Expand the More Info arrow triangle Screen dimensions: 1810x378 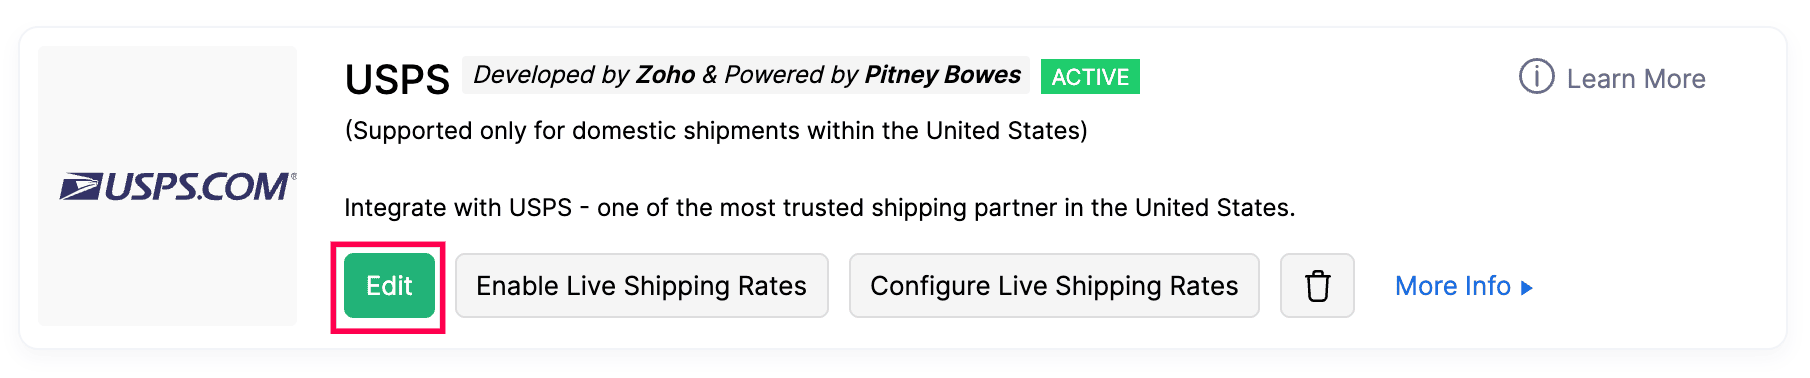click(x=1526, y=288)
